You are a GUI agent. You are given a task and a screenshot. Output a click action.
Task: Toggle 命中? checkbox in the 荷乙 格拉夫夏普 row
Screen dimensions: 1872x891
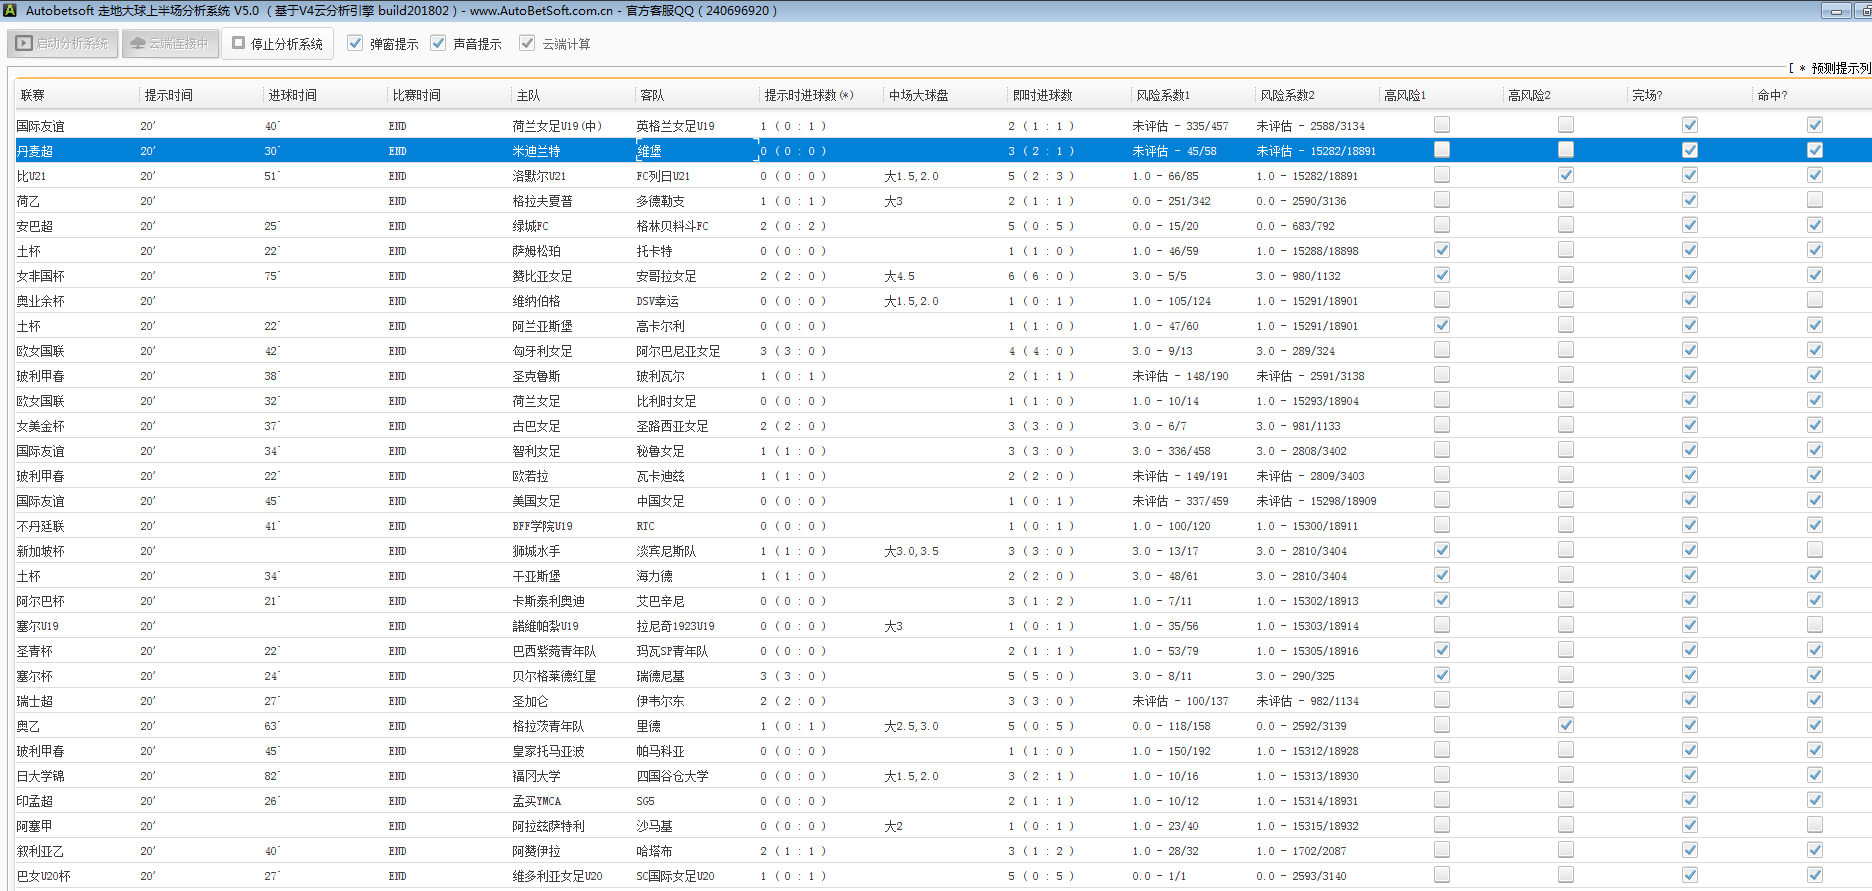[x=1815, y=200]
